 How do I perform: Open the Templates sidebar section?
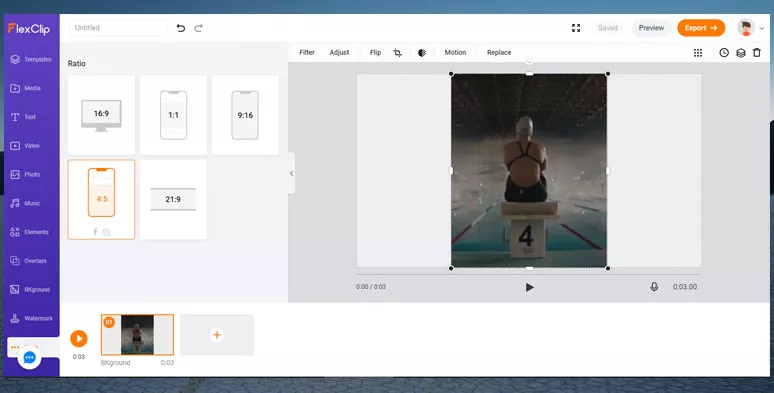(x=31, y=59)
